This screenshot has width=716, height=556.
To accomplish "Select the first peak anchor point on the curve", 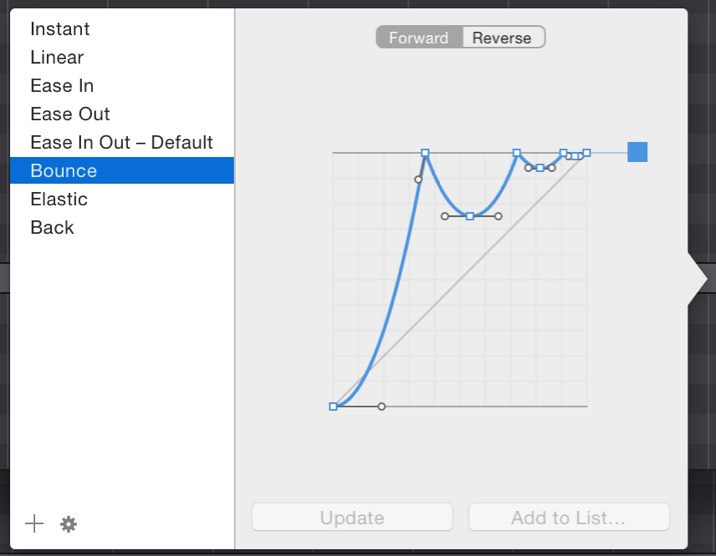I will [425, 153].
